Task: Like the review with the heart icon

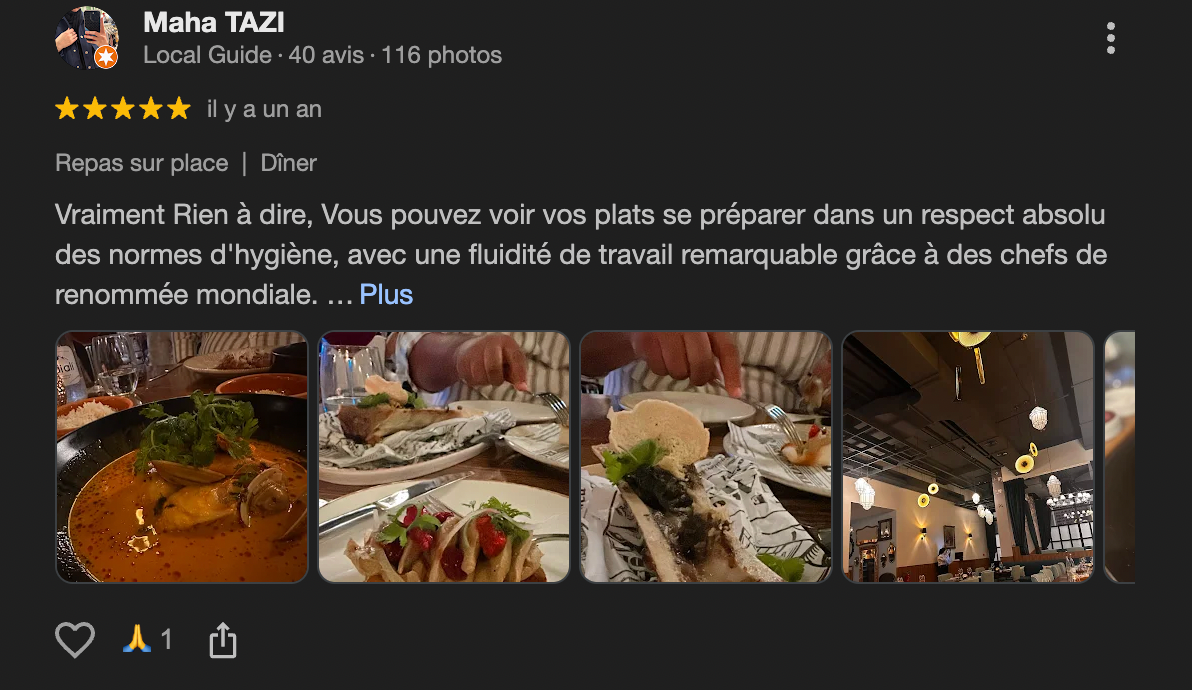Action: tap(74, 640)
